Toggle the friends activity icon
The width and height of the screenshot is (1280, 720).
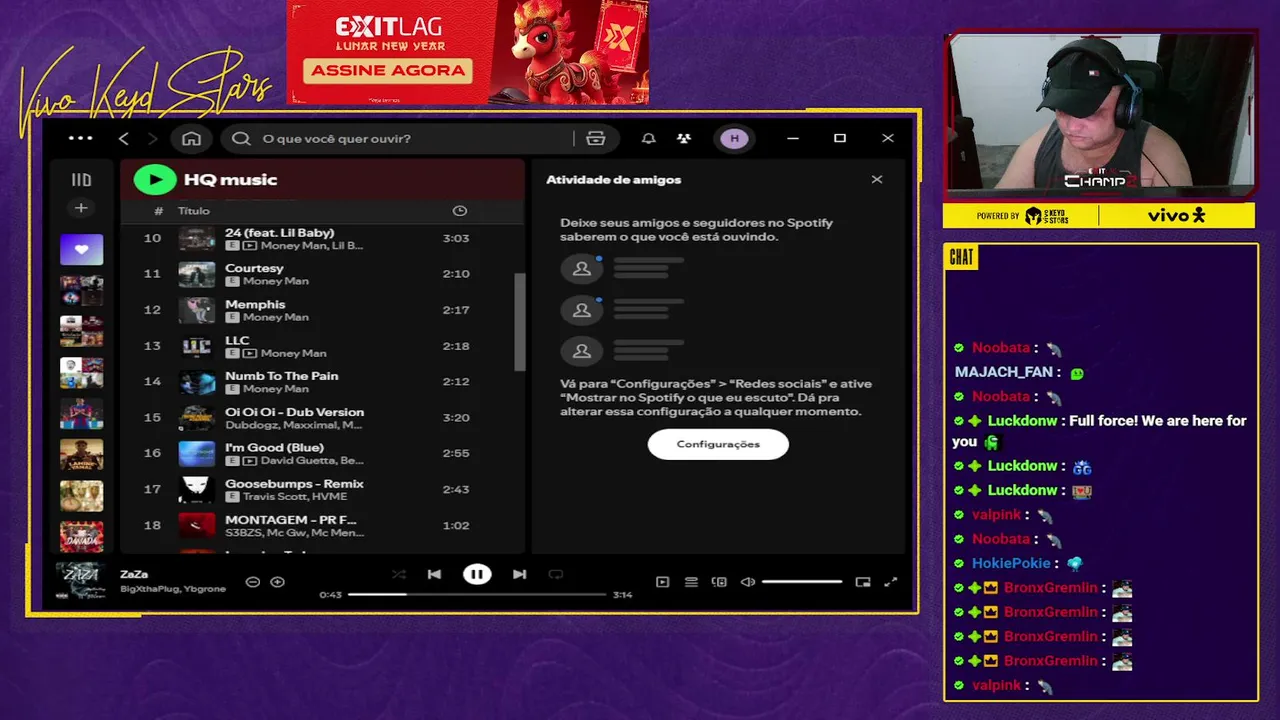684,138
